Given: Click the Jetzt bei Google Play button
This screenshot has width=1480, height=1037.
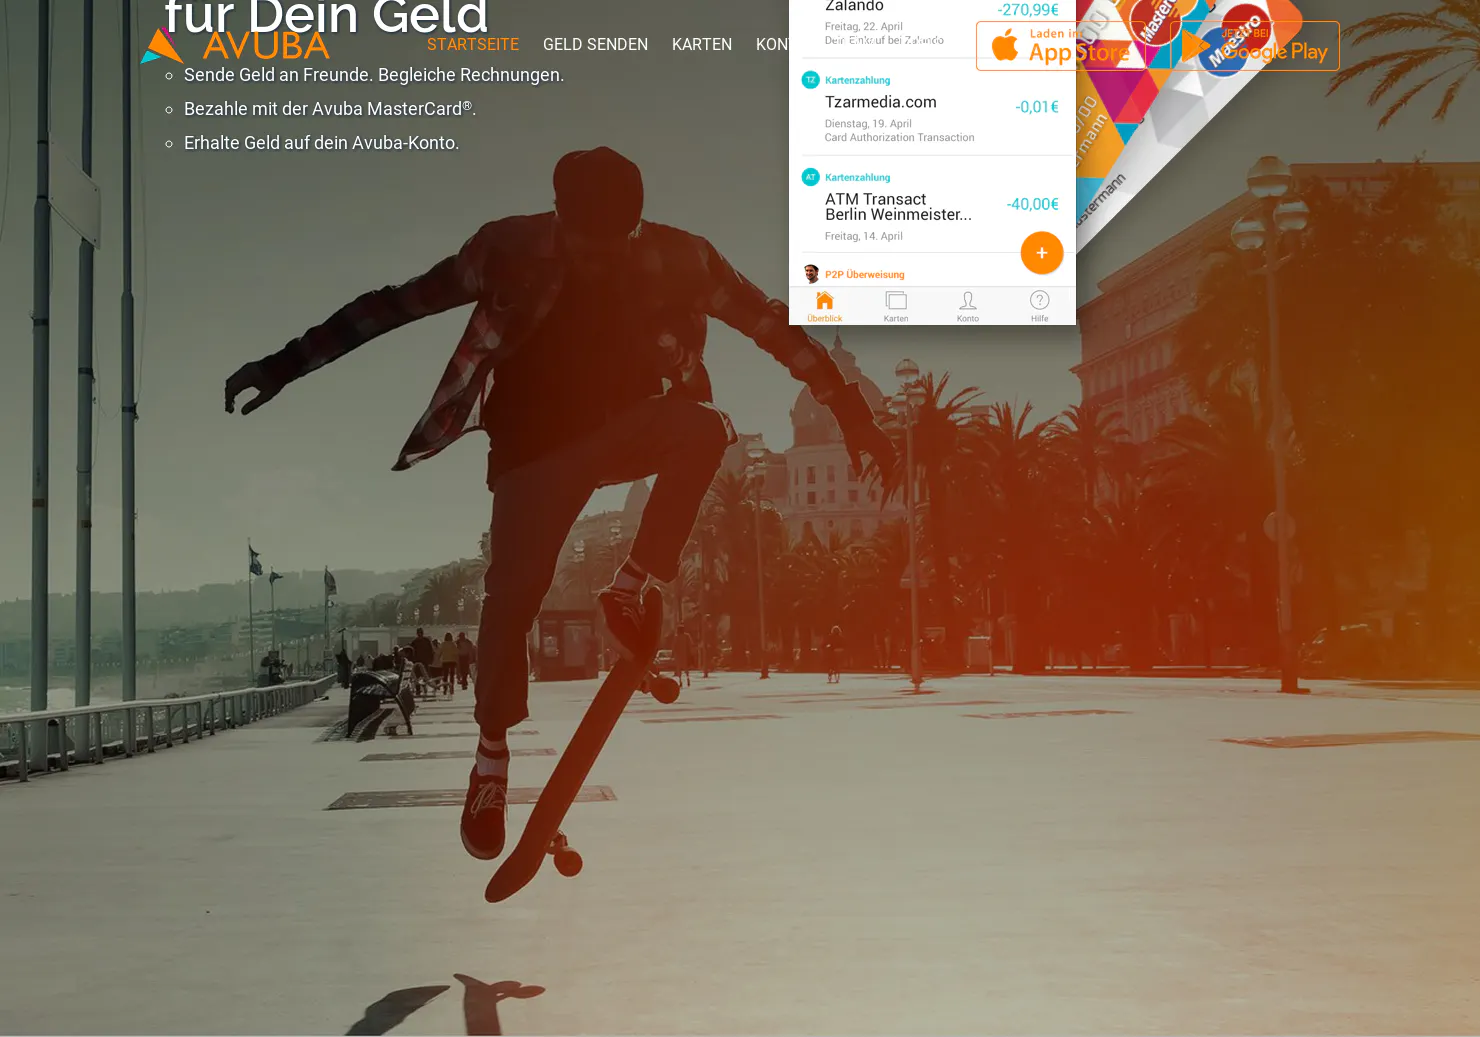Looking at the screenshot, I should point(1255,46).
